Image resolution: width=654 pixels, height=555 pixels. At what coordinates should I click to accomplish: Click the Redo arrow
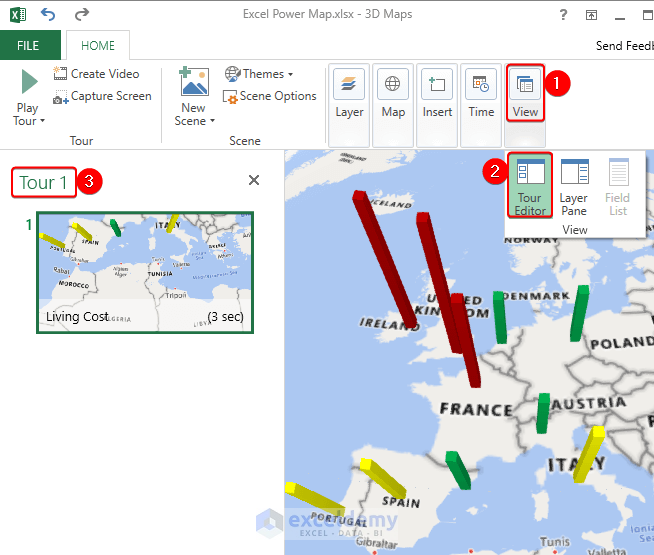82,15
